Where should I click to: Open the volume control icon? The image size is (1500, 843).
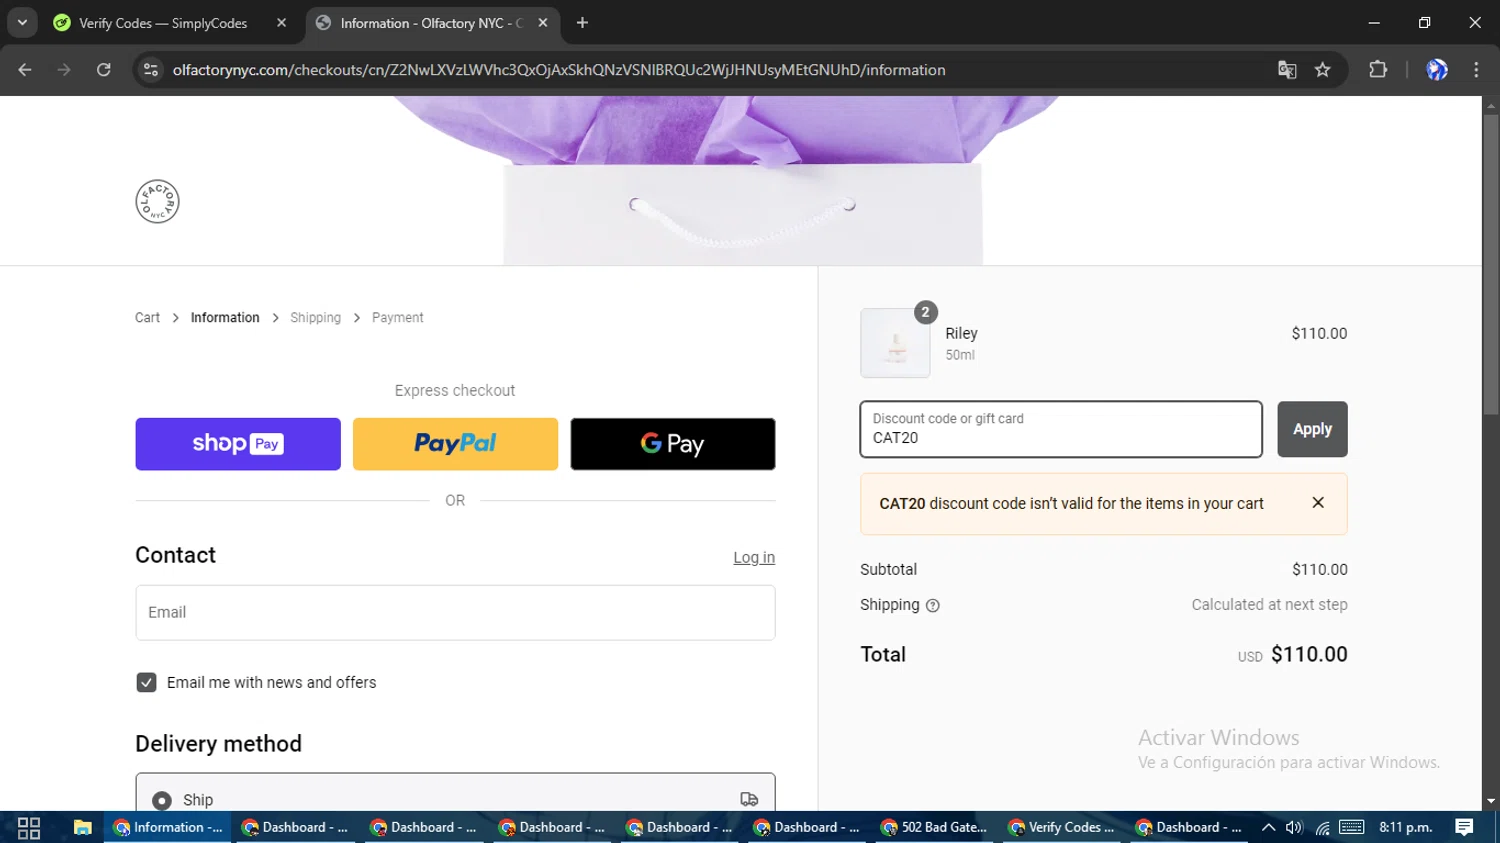click(1294, 827)
